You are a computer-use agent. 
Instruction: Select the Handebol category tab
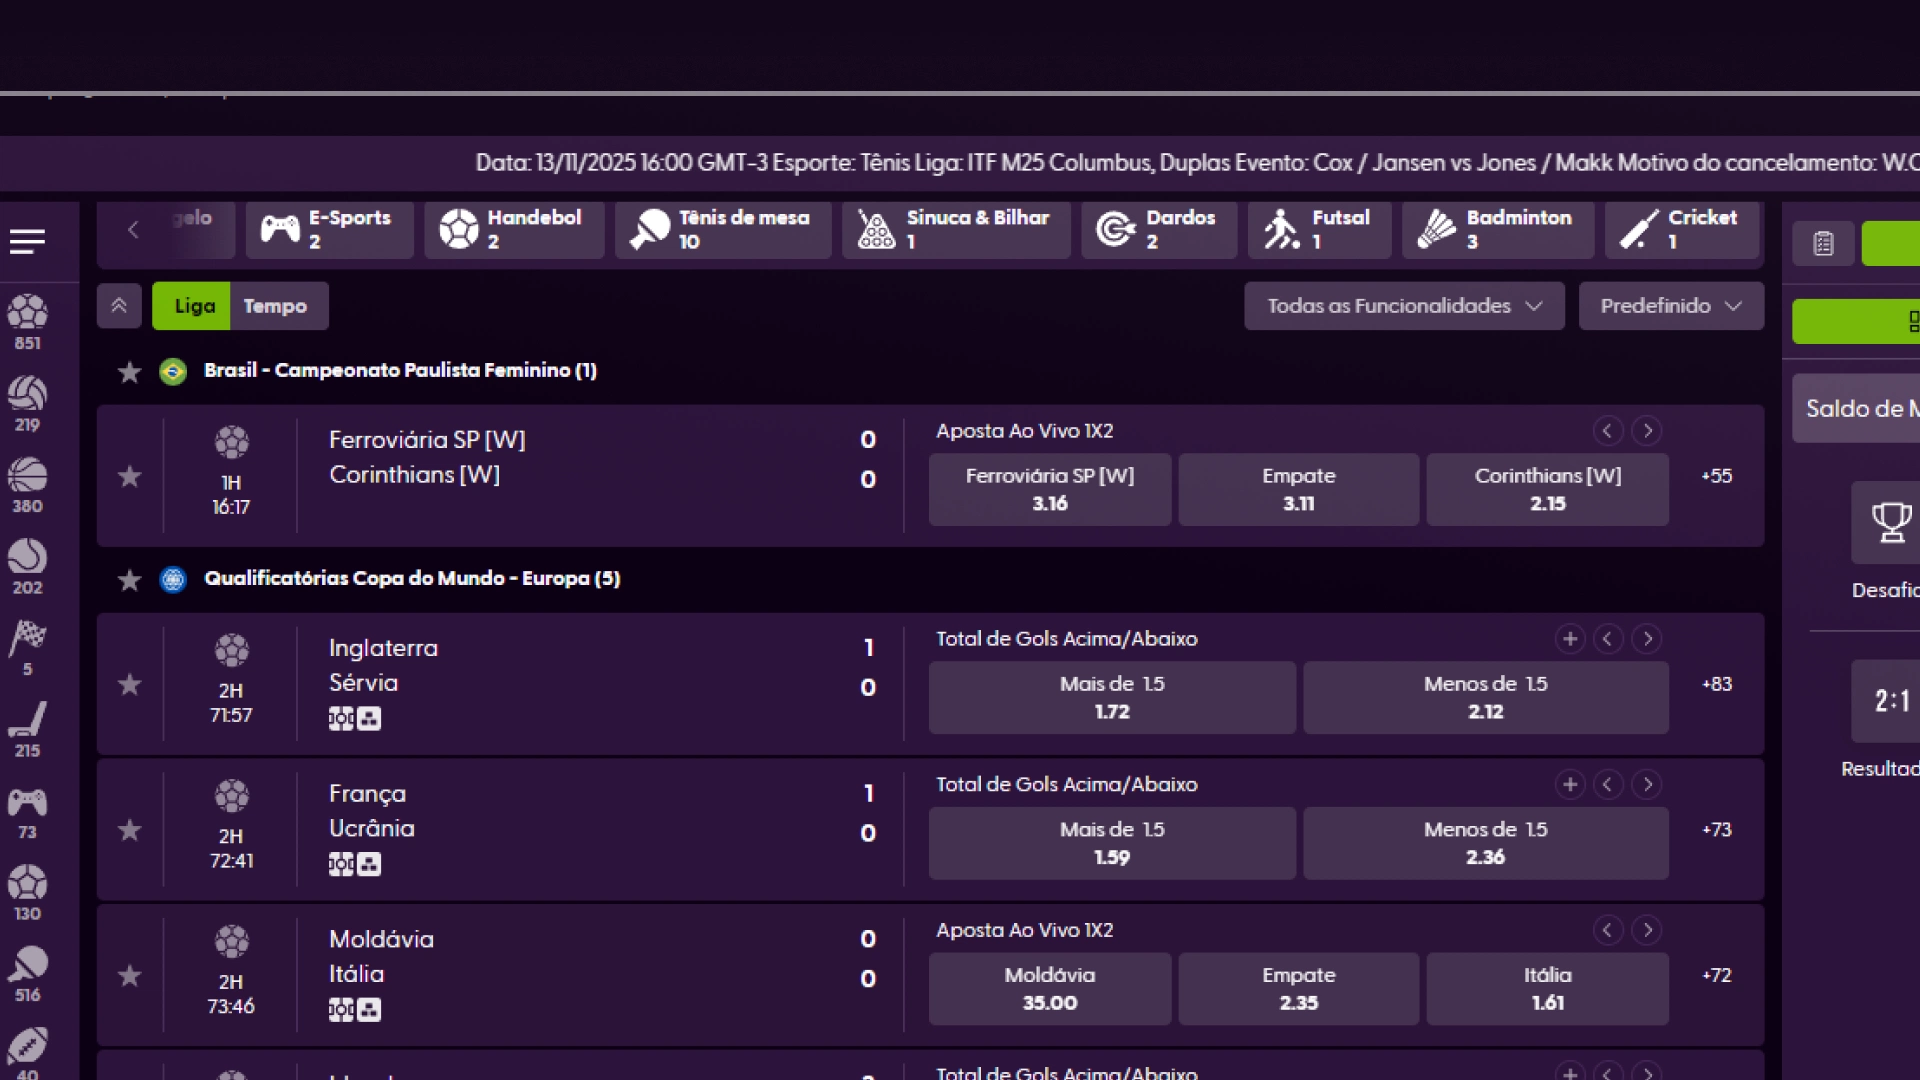pyautogui.click(x=514, y=230)
